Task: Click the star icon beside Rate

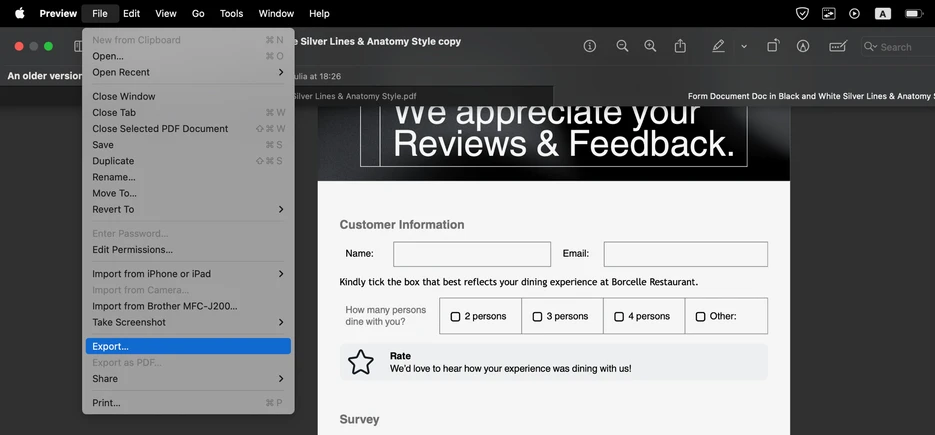Action: coord(361,362)
